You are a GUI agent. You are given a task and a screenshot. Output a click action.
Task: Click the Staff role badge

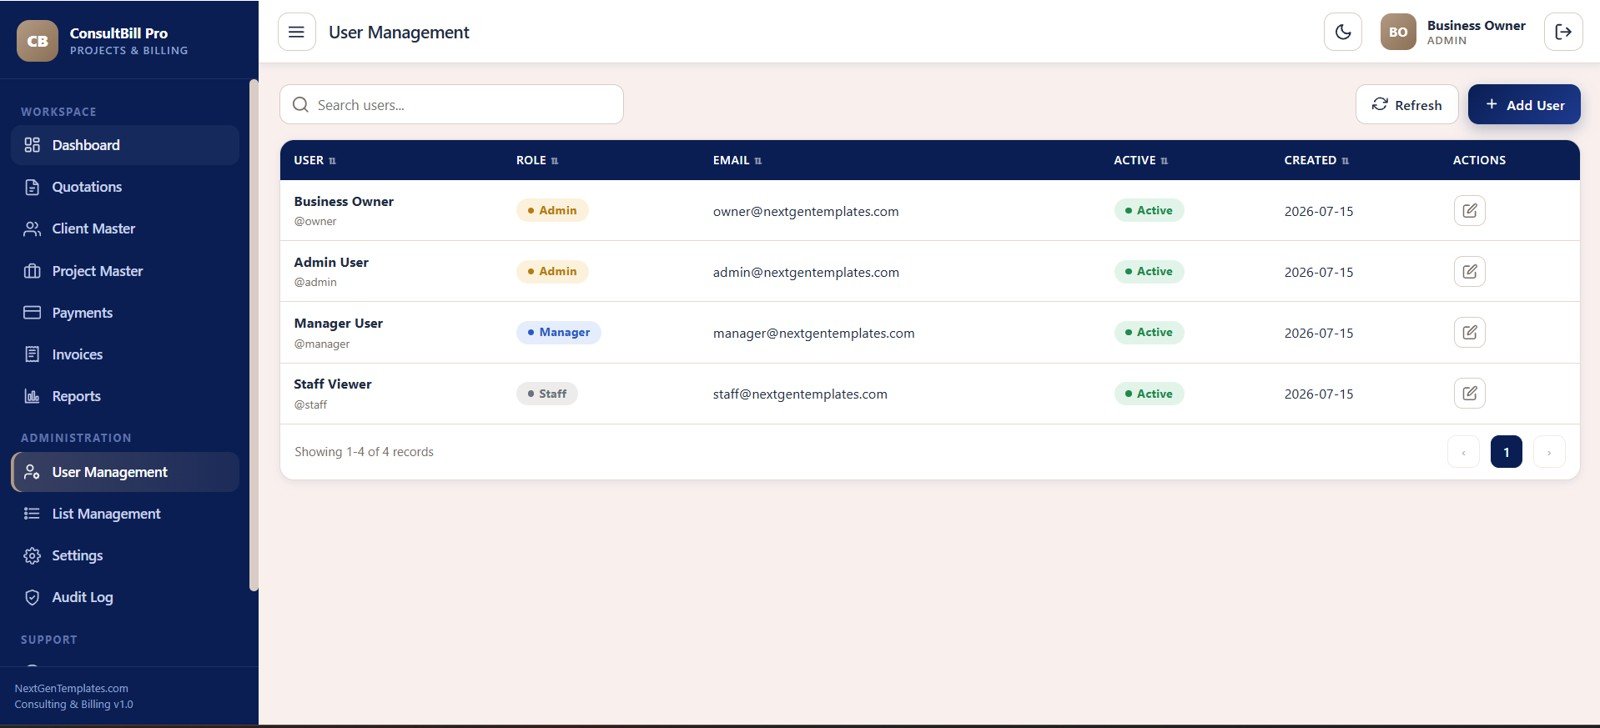[x=547, y=394]
